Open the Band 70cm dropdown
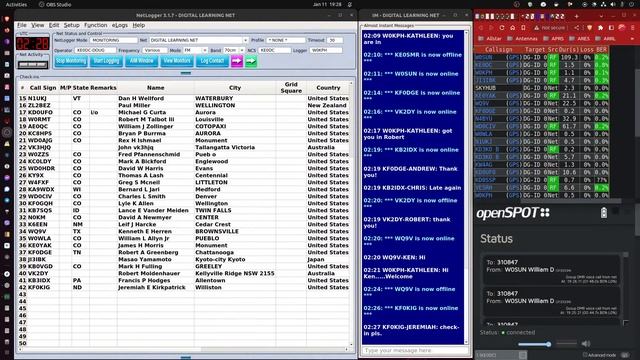640x360 pixels. [x=241, y=50]
